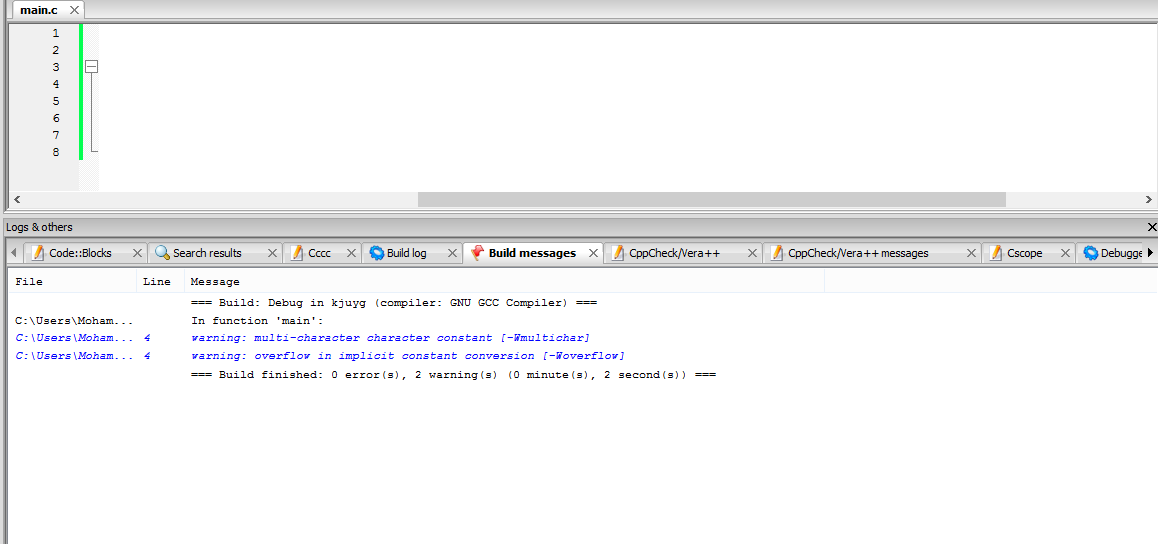
Task: Select the overflow in implicit conversion warning
Action: pos(407,356)
